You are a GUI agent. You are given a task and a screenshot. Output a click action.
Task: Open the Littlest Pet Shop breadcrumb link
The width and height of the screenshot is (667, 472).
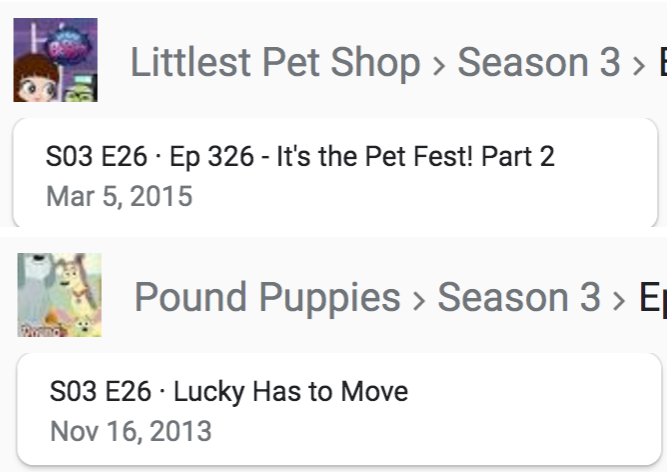(x=275, y=63)
